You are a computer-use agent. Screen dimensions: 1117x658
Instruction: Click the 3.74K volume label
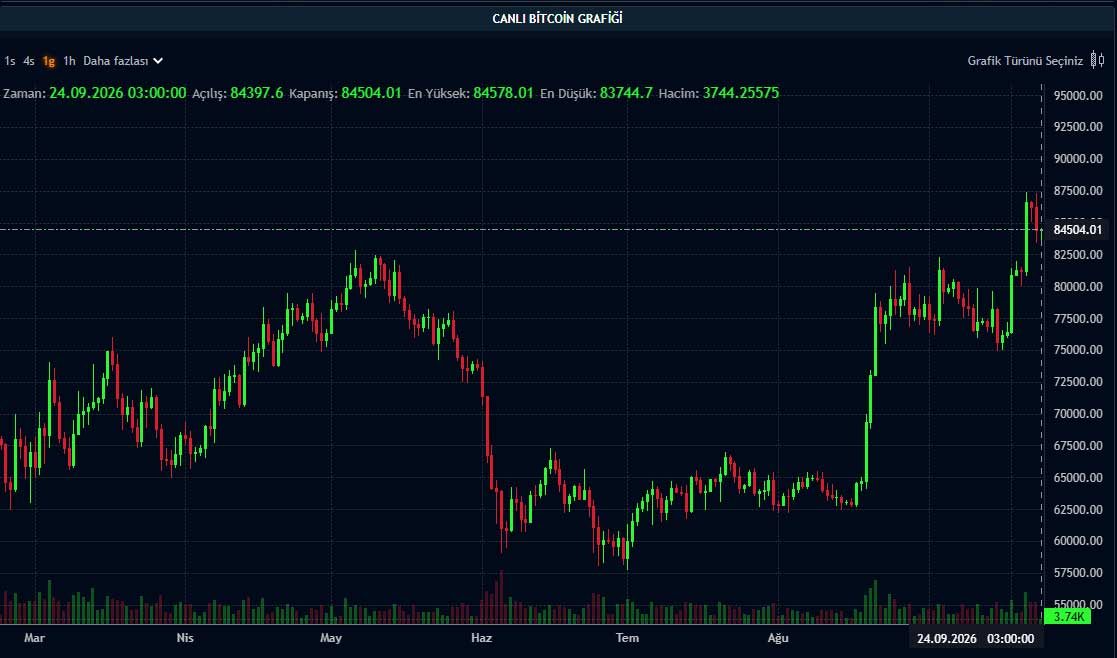point(1068,617)
